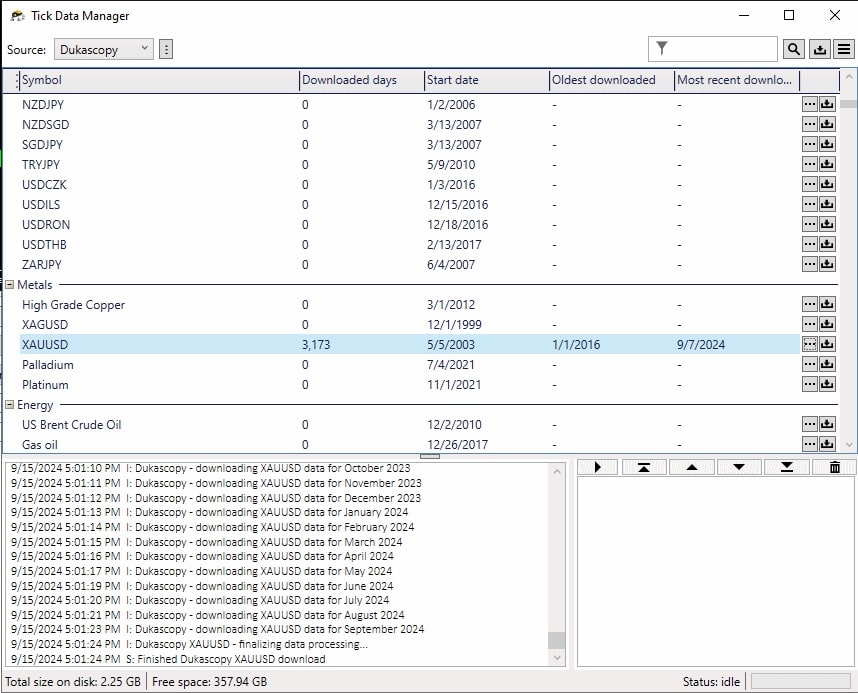Move queue item up
858x693 pixels.
[692, 467]
